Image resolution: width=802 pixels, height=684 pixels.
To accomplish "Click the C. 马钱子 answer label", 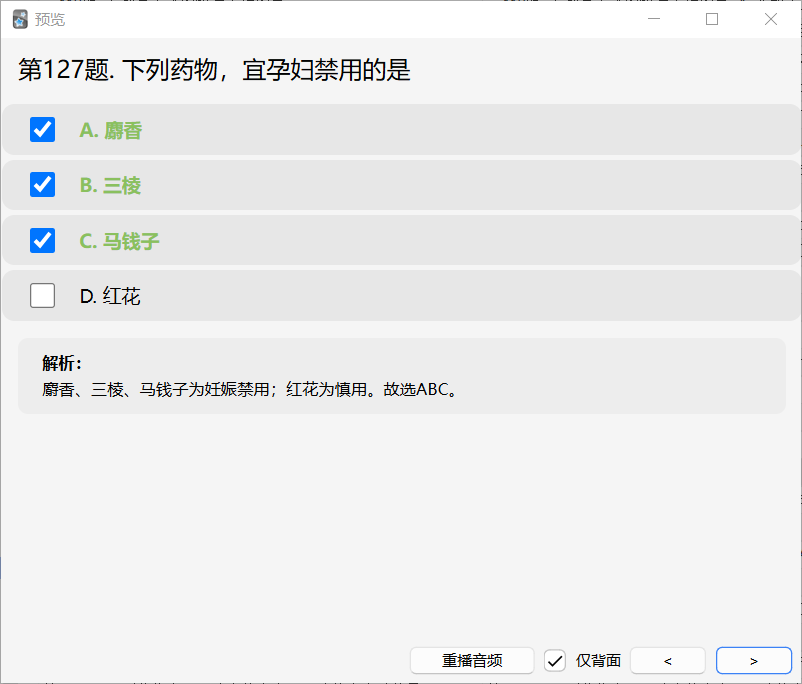I will pyautogui.click(x=120, y=241).
